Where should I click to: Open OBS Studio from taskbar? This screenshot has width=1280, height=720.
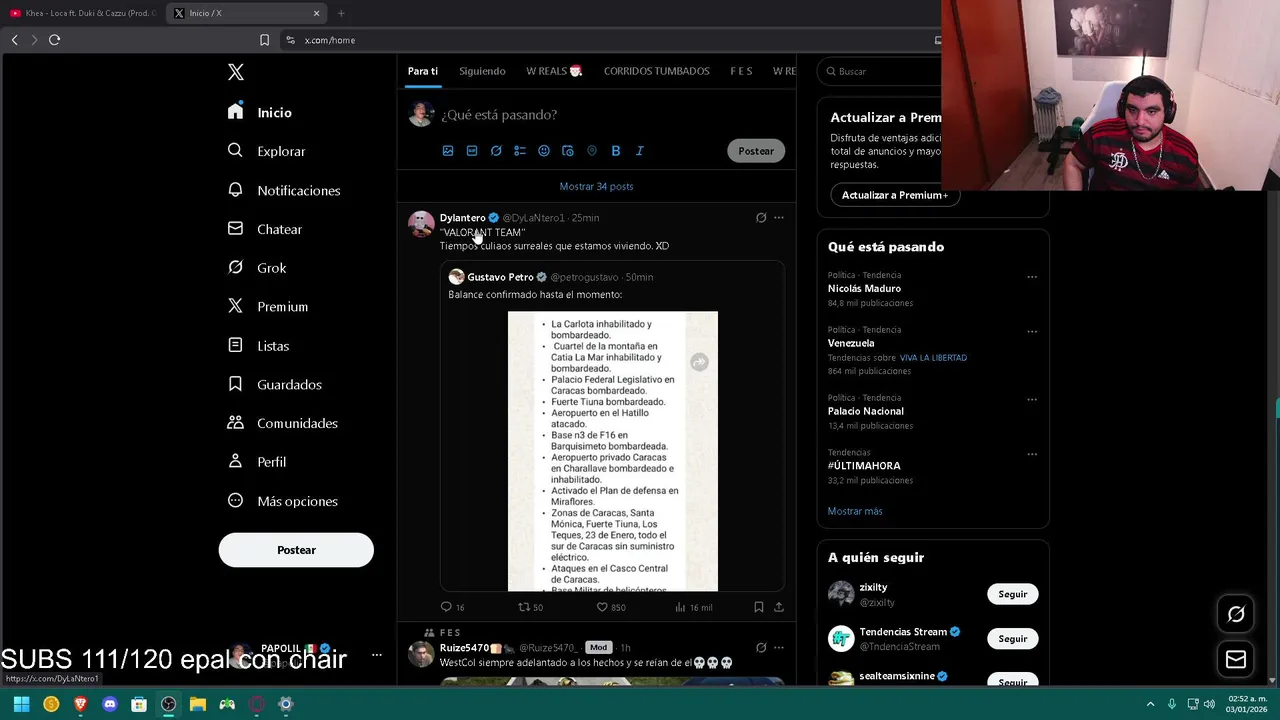coord(169,704)
